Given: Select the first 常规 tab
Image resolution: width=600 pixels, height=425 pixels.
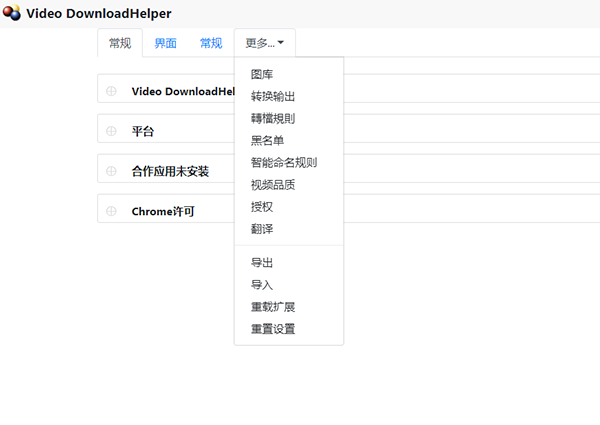Looking at the screenshot, I should coord(120,43).
